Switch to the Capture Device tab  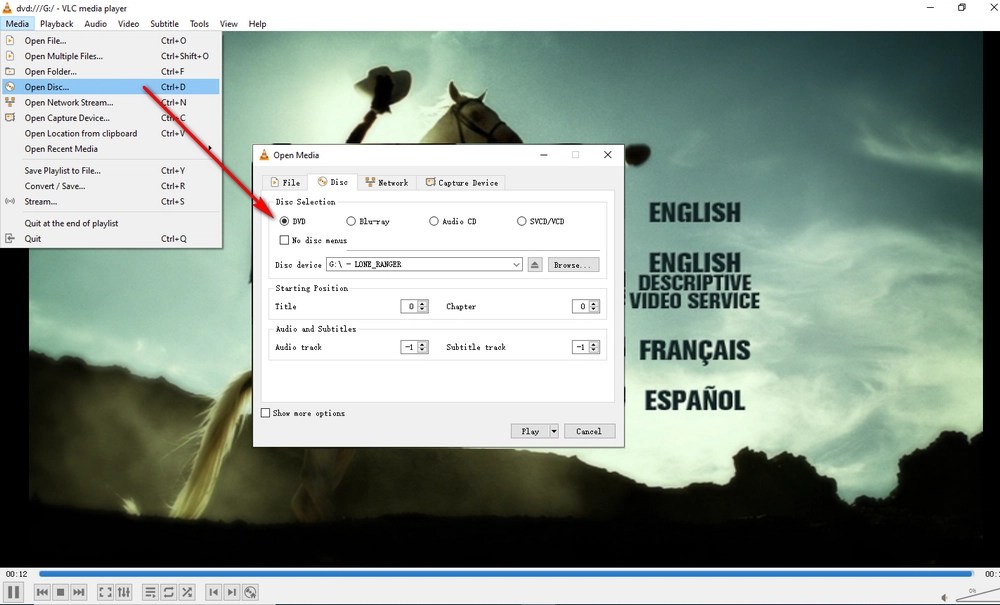click(462, 182)
